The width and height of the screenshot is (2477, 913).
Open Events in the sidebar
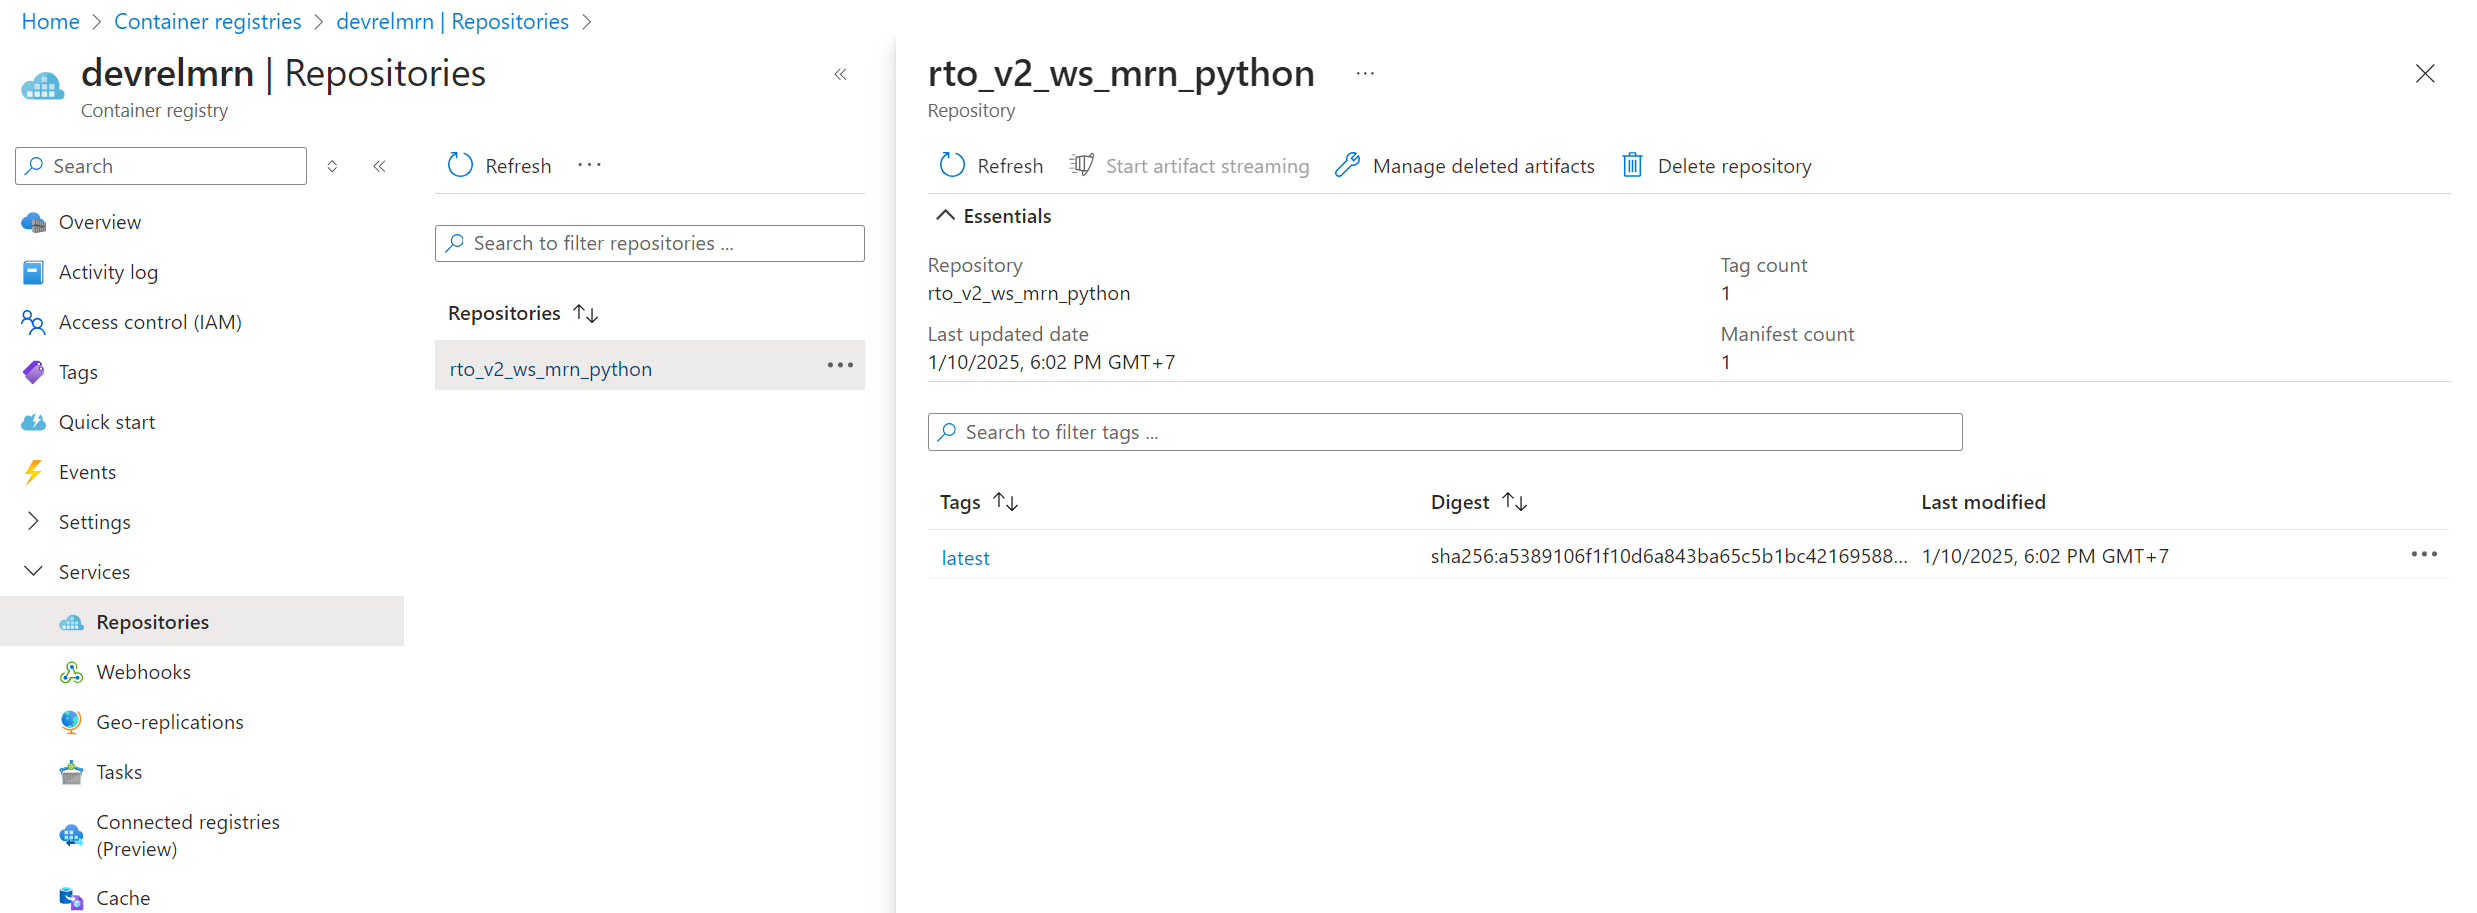tap(87, 472)
